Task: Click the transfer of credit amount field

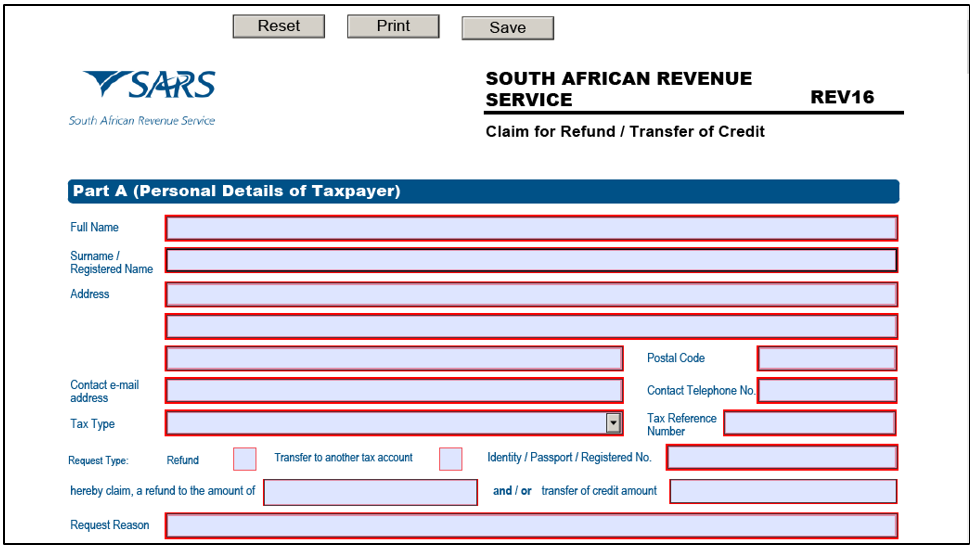Action: coord(783,491)
